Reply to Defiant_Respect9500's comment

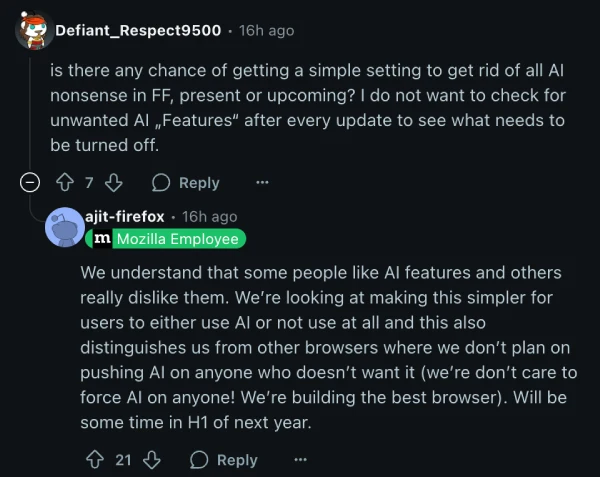(186, 183)
